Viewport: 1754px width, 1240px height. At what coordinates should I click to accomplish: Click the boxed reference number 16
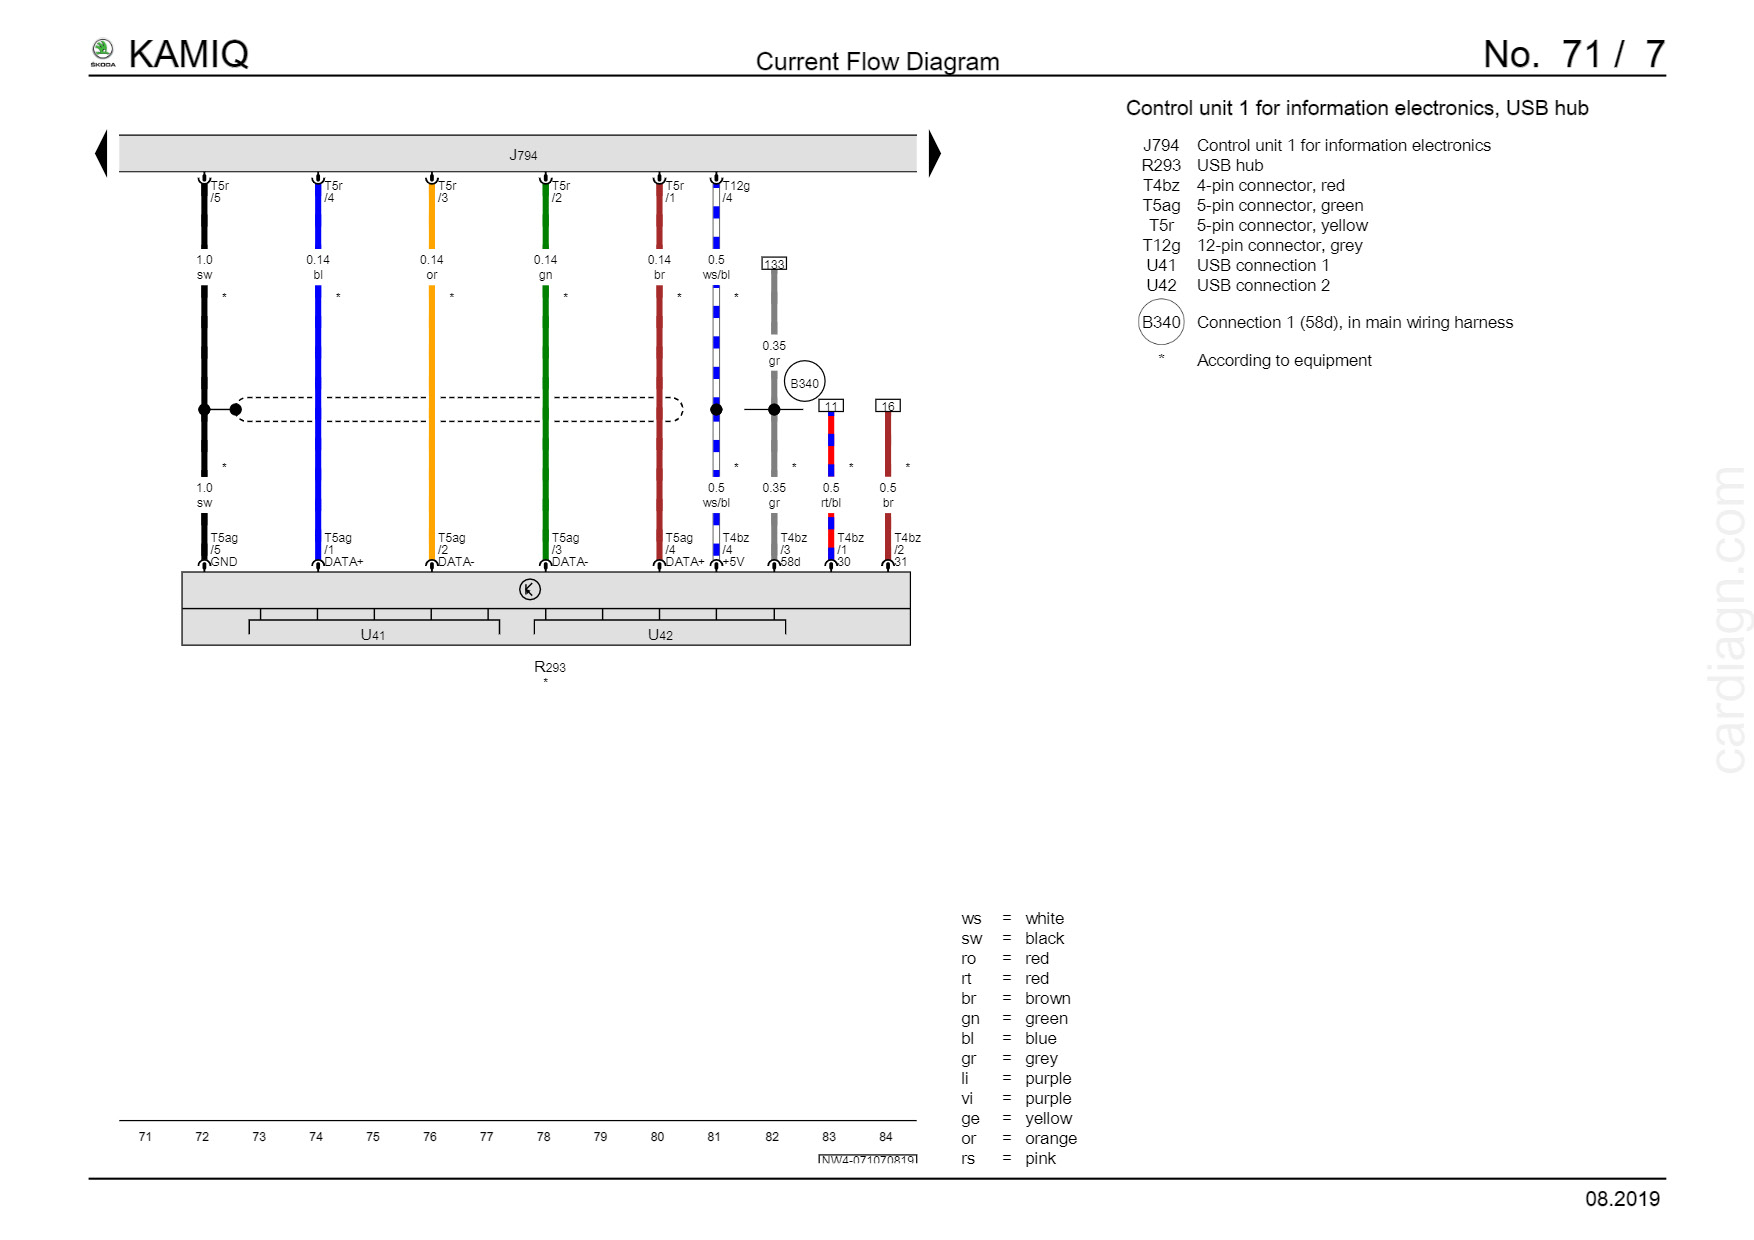point(888,406)
